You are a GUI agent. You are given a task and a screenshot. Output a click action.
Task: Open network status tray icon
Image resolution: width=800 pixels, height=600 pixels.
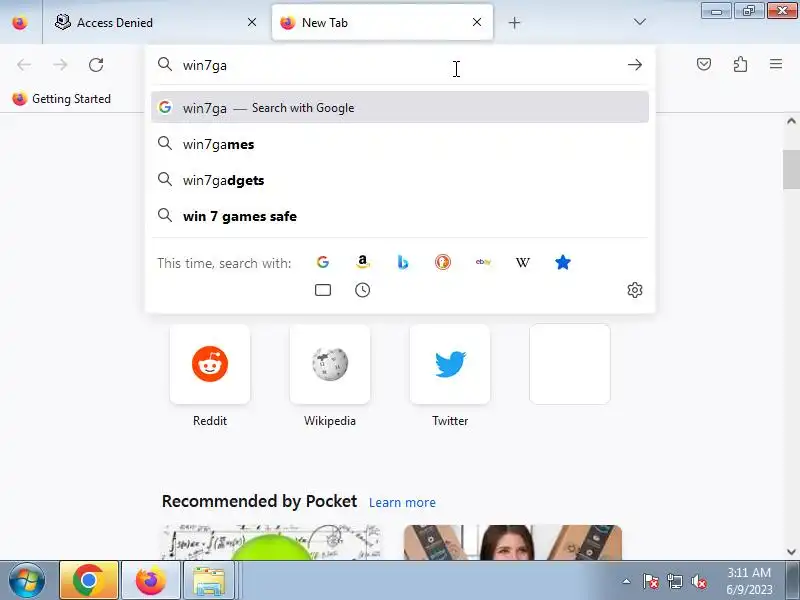click(675, 581)
